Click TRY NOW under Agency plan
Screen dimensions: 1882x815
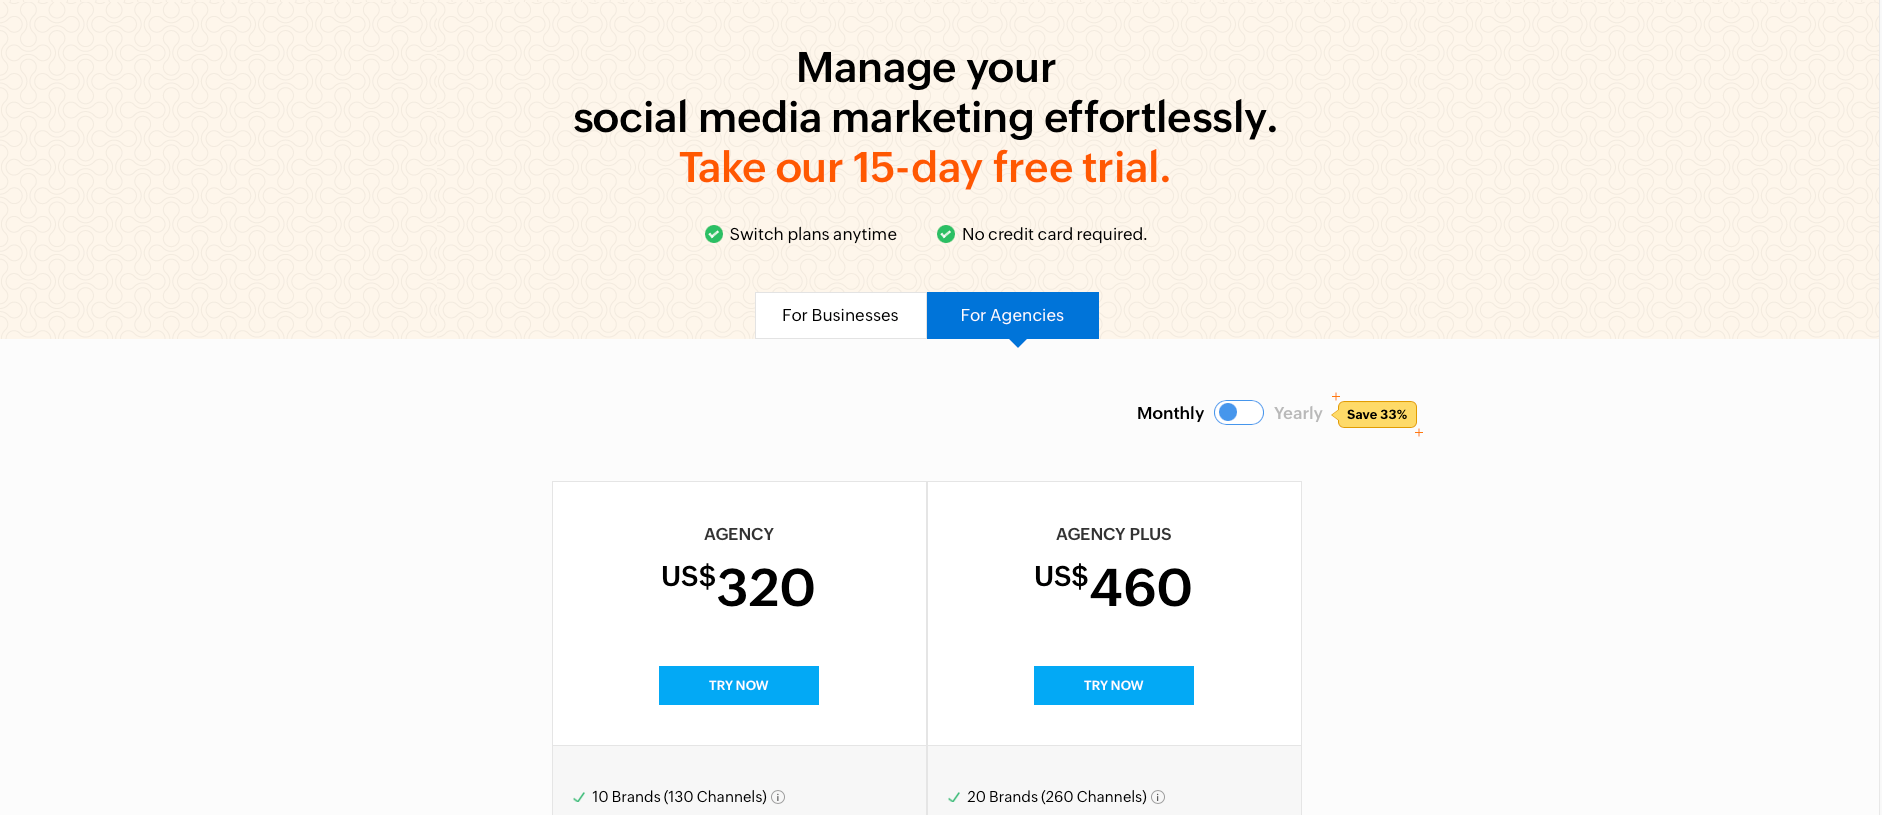click(739, 685)
